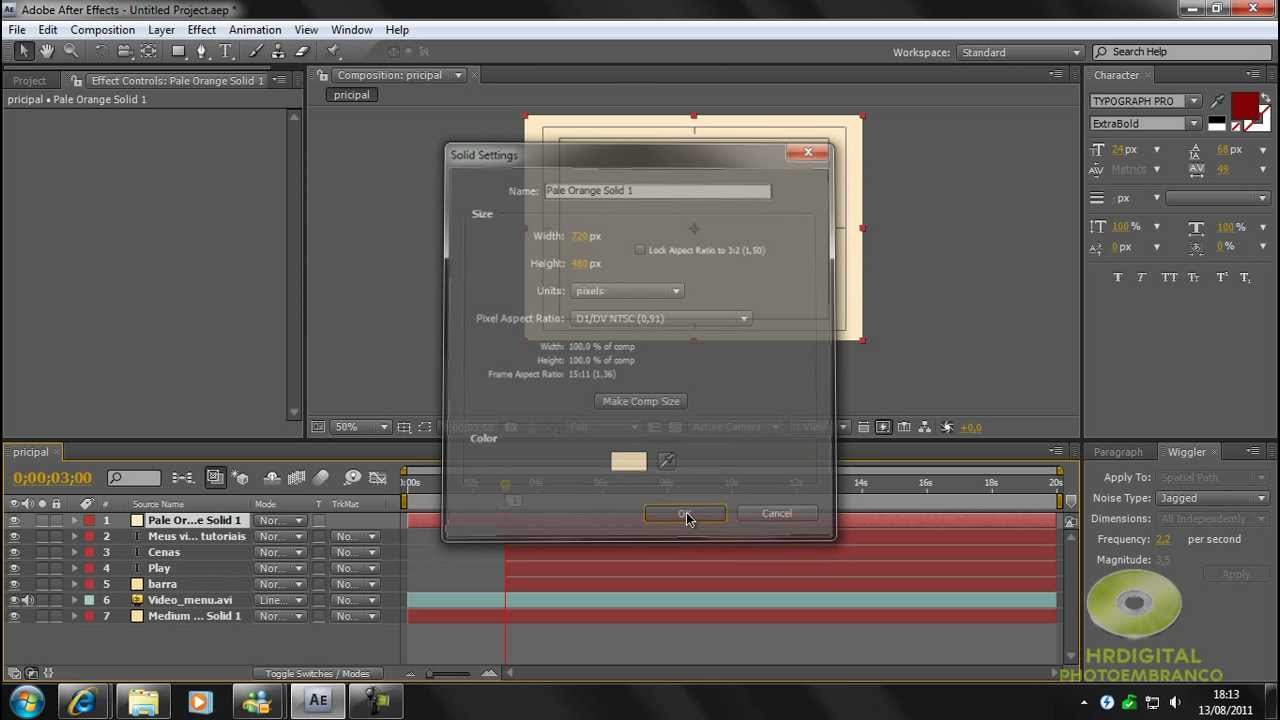Select the Unified Camera tool
The image size is (1280, 720).
[x=124, y=52]
